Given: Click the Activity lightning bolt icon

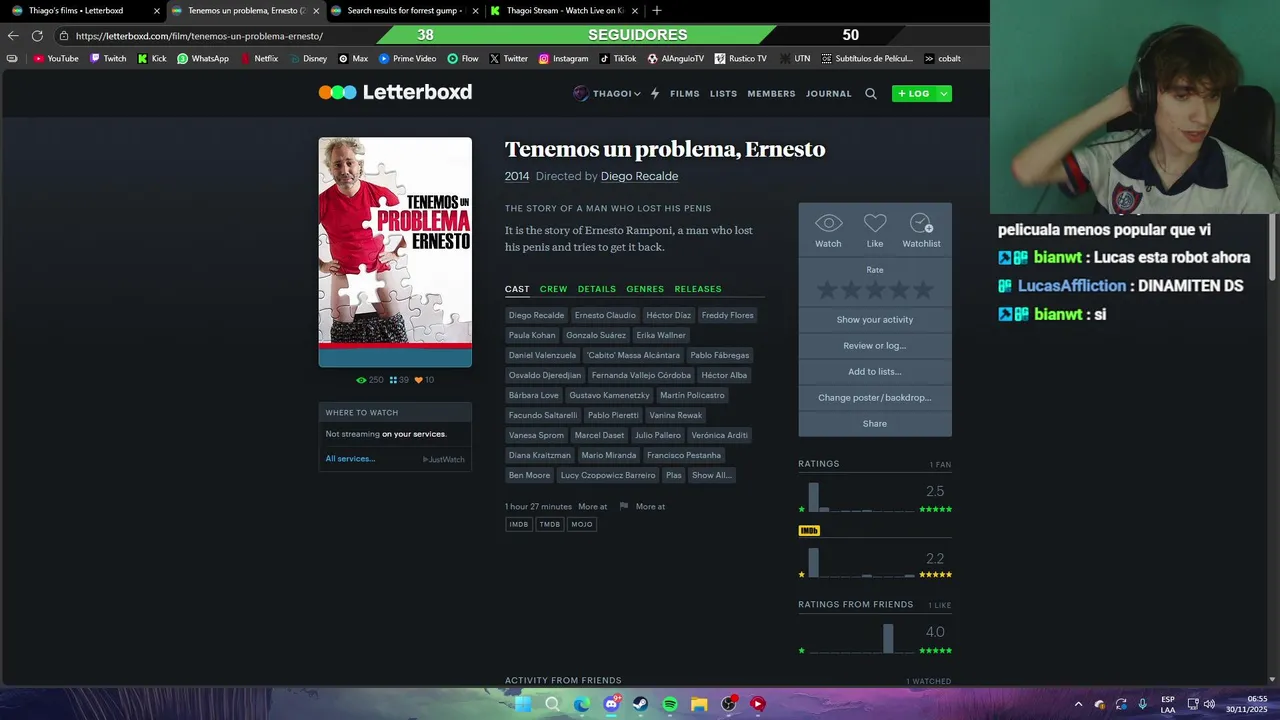Looking at the screenshot, I should click(655, 93).
